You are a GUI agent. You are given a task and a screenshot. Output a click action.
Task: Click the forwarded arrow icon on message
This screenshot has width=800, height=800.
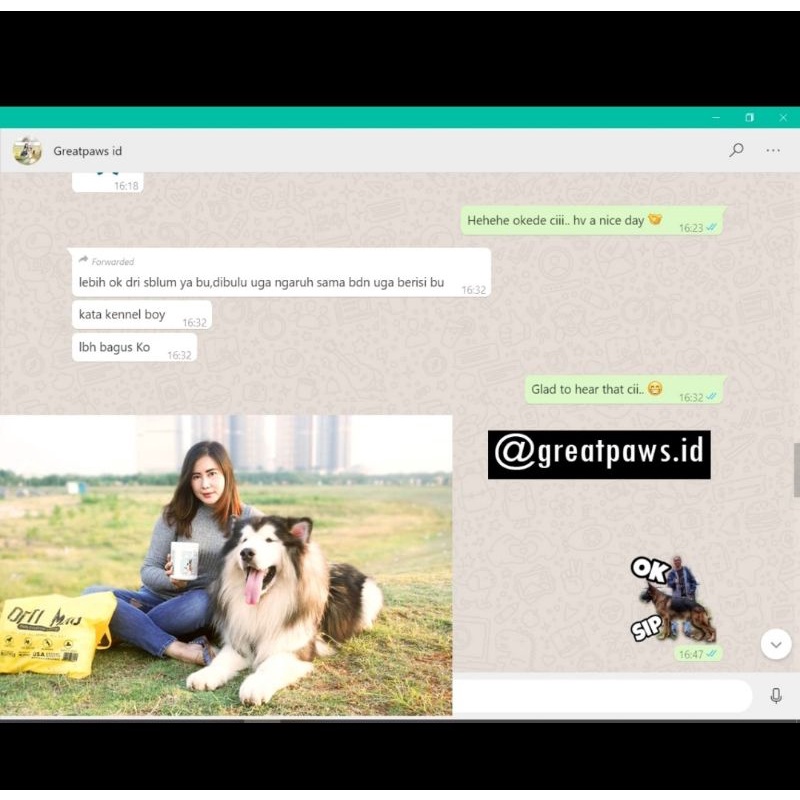[x=83, y=261]
